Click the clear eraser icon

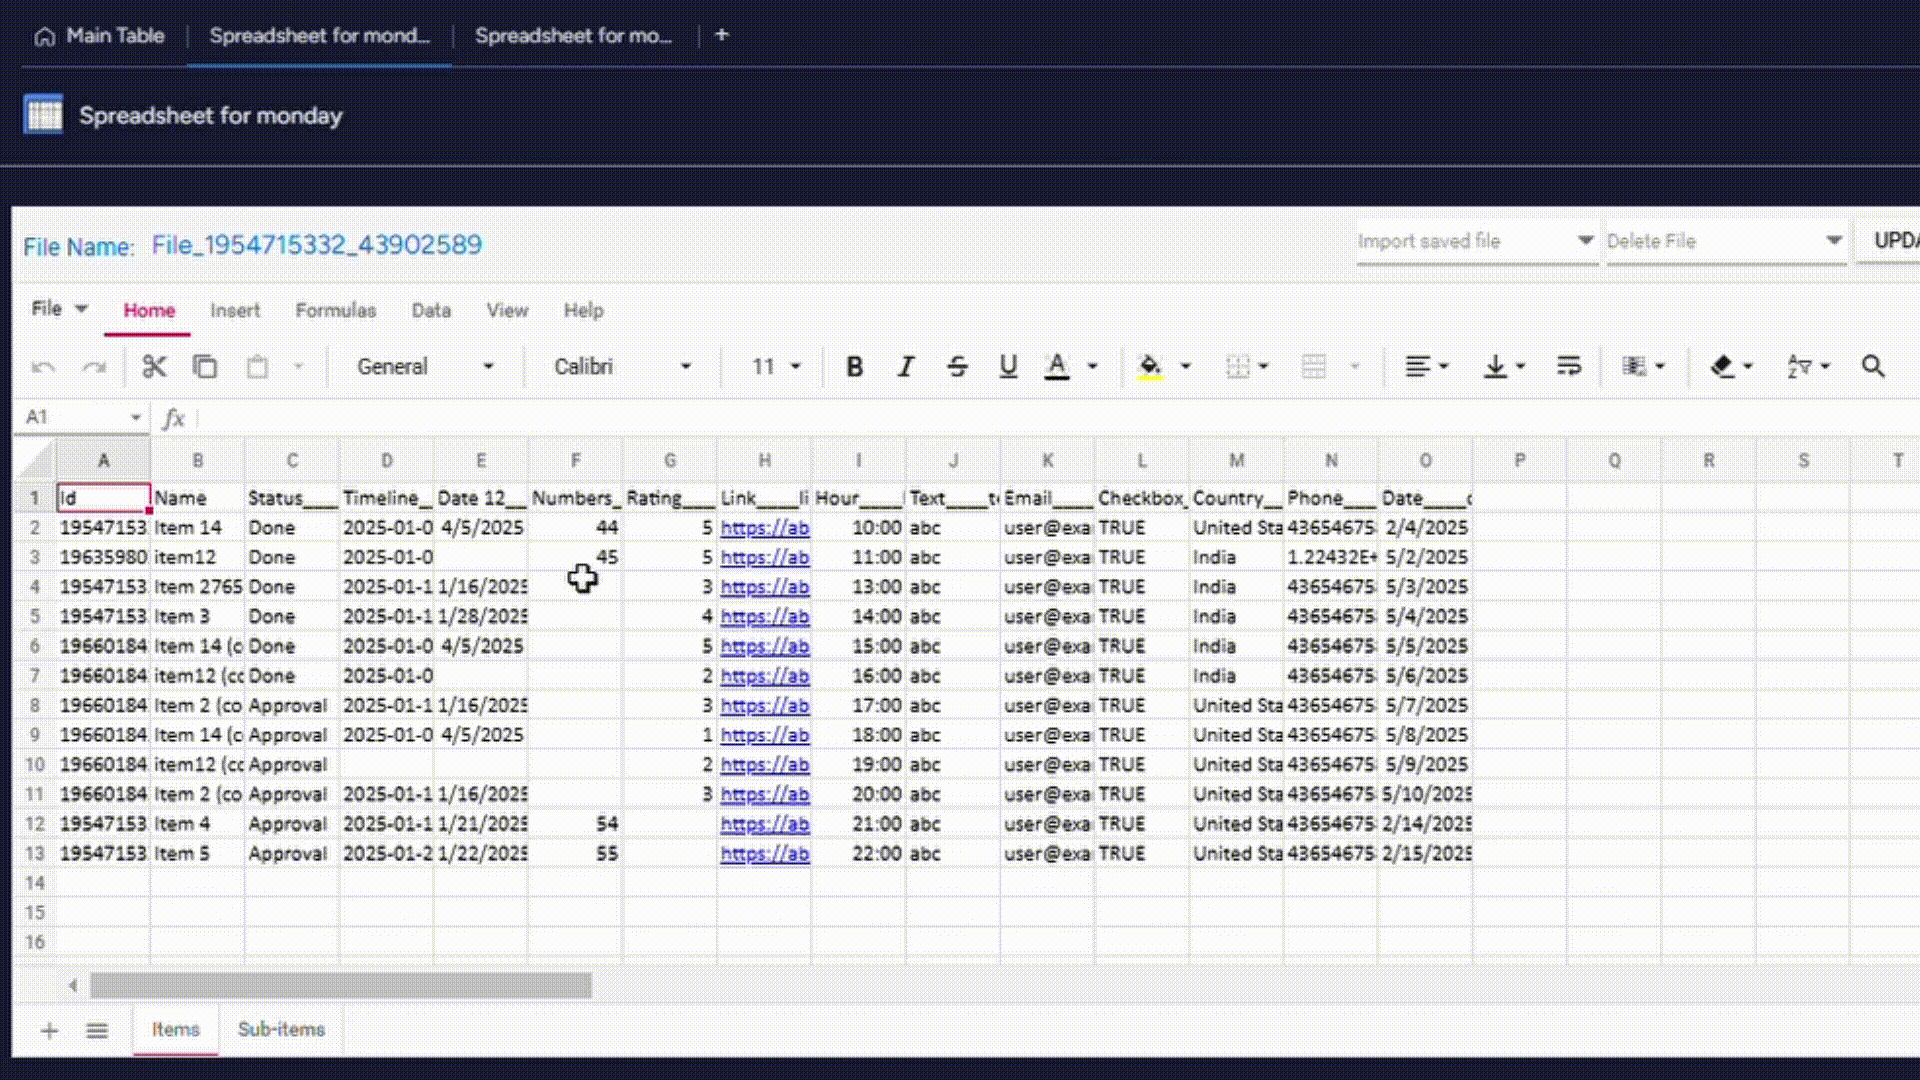coord(1722,367)
